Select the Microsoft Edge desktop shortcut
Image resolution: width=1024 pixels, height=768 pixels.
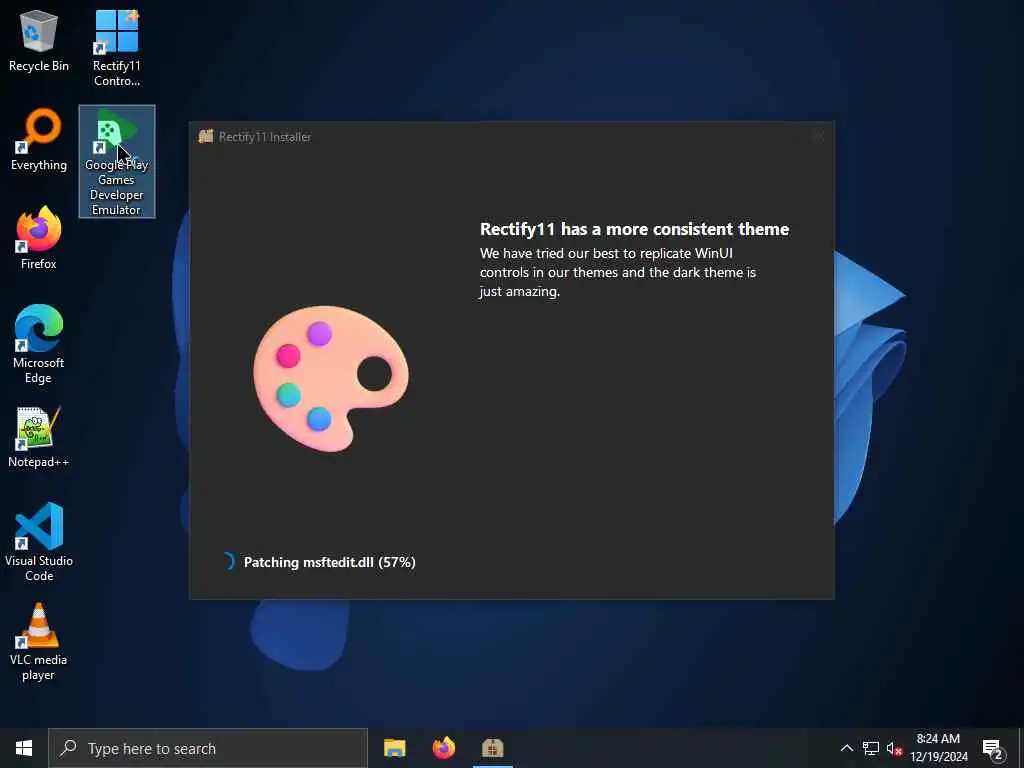pos(39,344)
